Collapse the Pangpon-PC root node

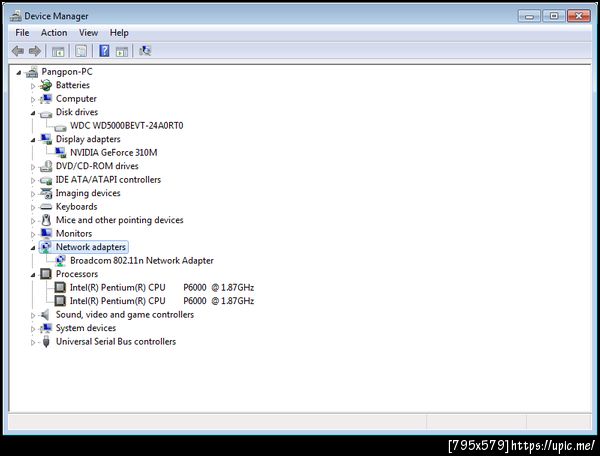pyautogui.click(x=19, y=72)
